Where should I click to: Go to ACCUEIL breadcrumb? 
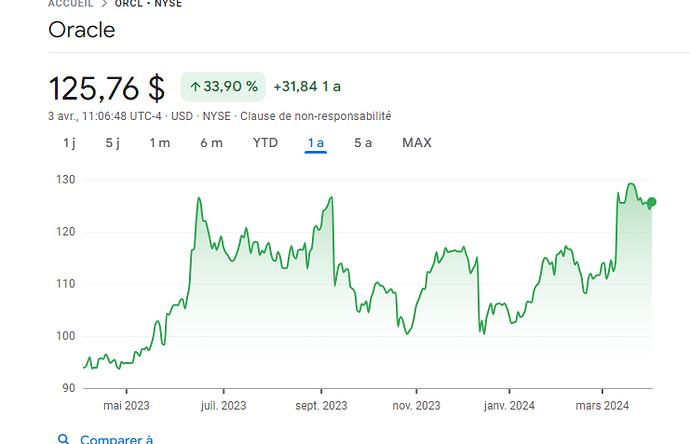70,4
